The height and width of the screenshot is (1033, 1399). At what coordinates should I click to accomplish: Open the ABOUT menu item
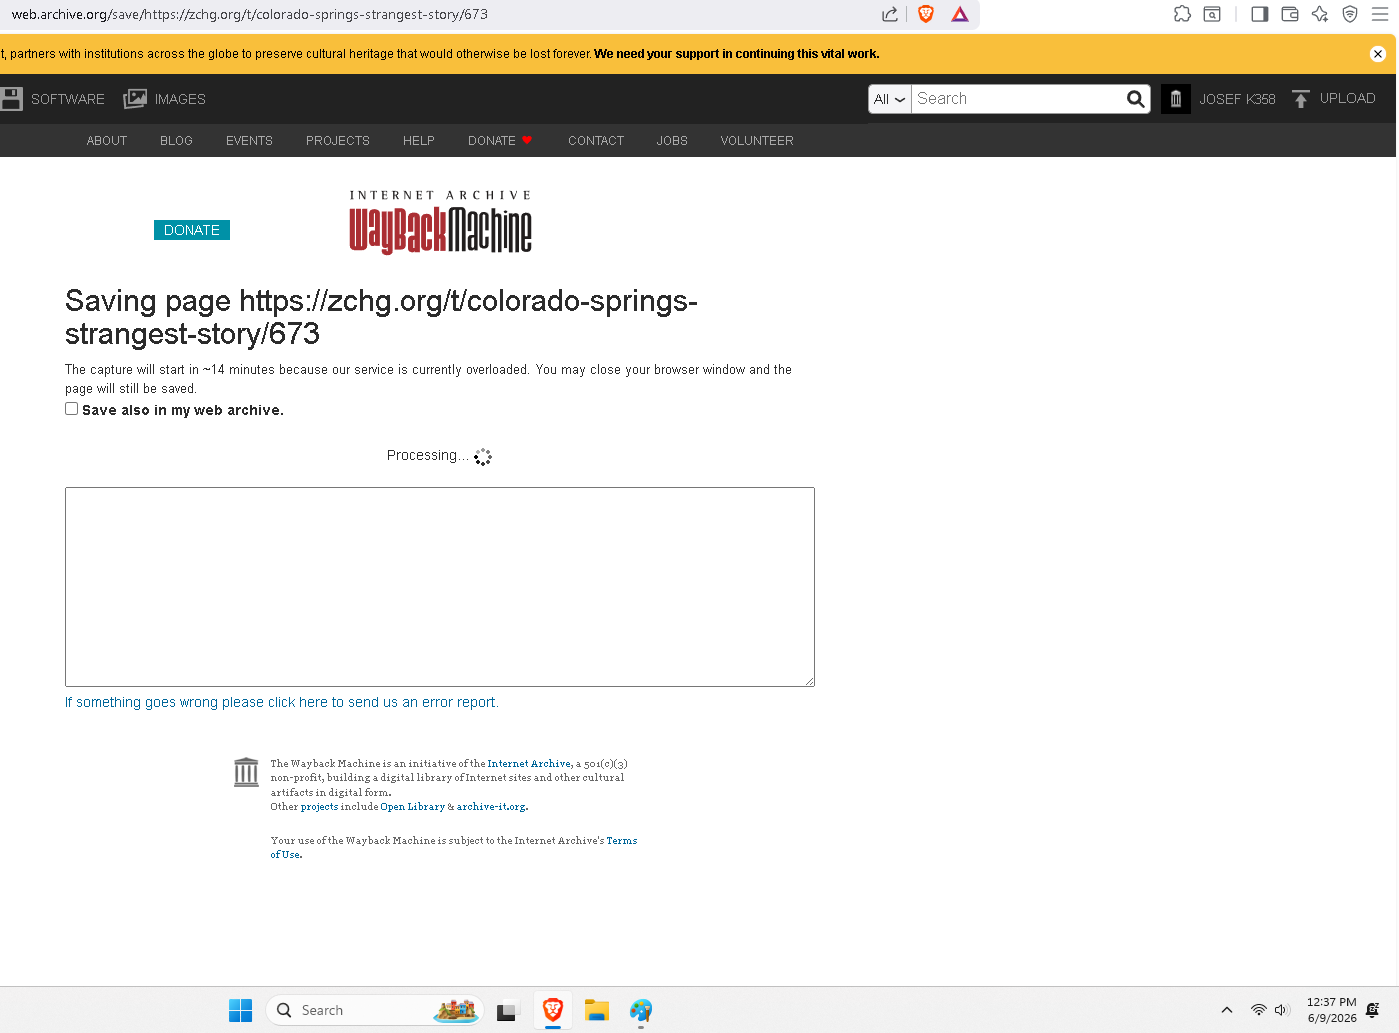(x=107, y=141)
